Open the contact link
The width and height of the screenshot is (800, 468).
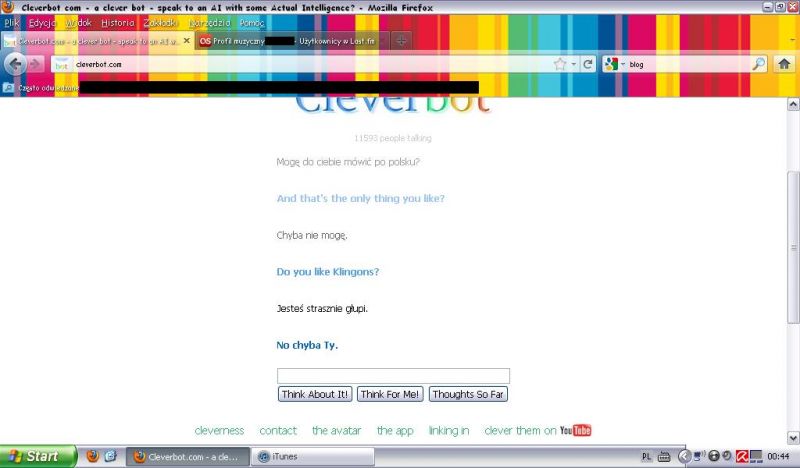coord(278,431)
